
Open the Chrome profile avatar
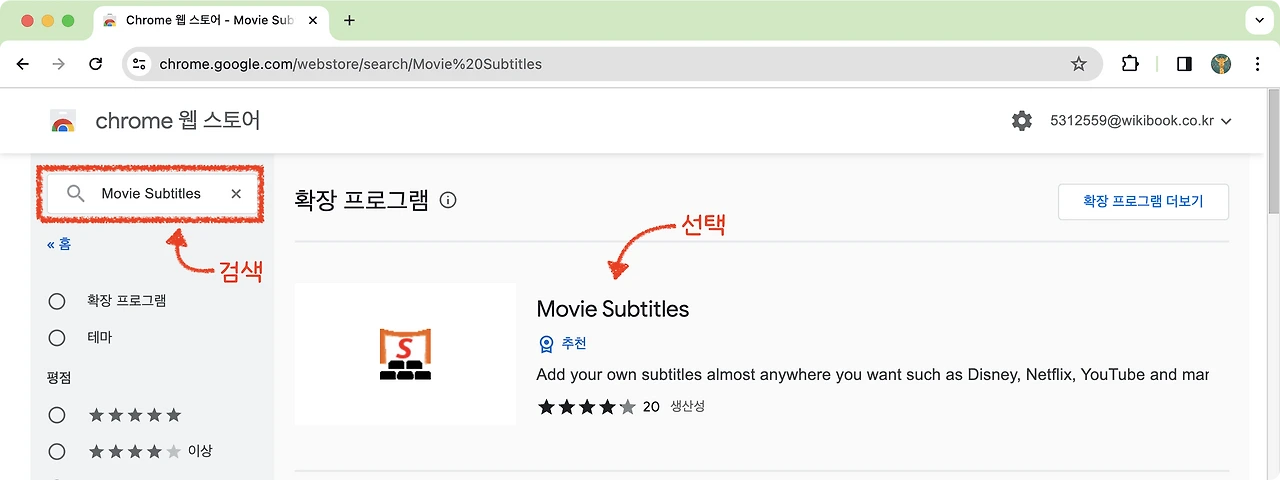tap(1221, 64)
